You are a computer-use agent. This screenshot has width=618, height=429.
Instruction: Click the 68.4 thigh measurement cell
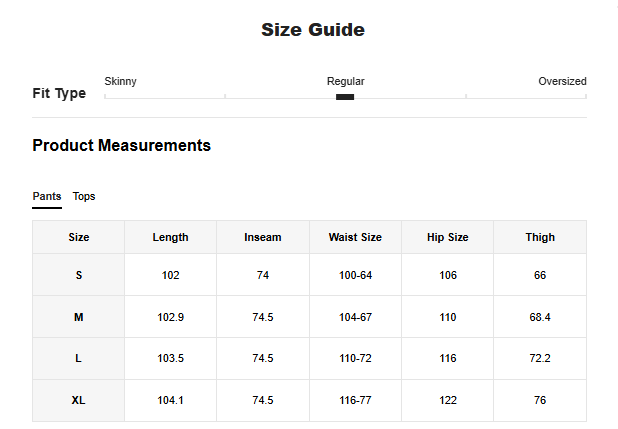(x=540, y=317)
